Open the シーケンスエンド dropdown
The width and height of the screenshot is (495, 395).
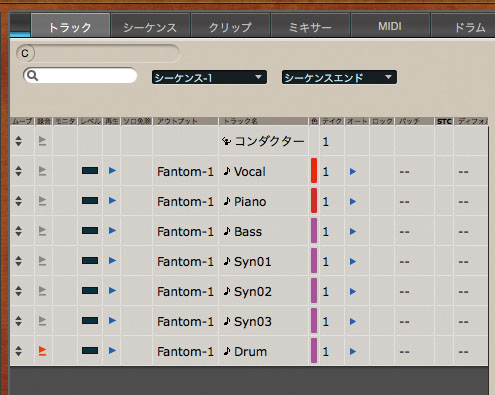[x=339, y=77]
